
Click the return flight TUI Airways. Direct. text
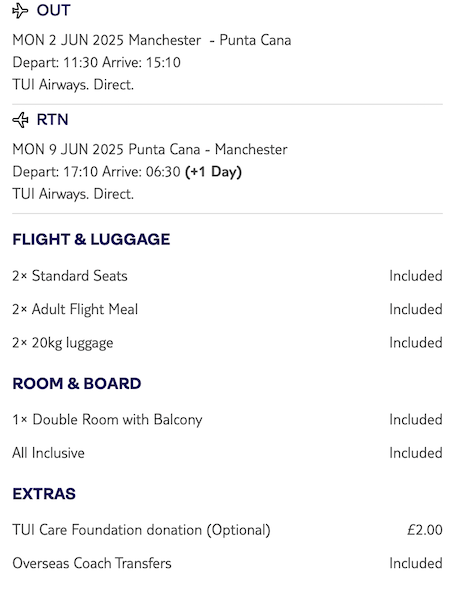[x=73, y=194]
